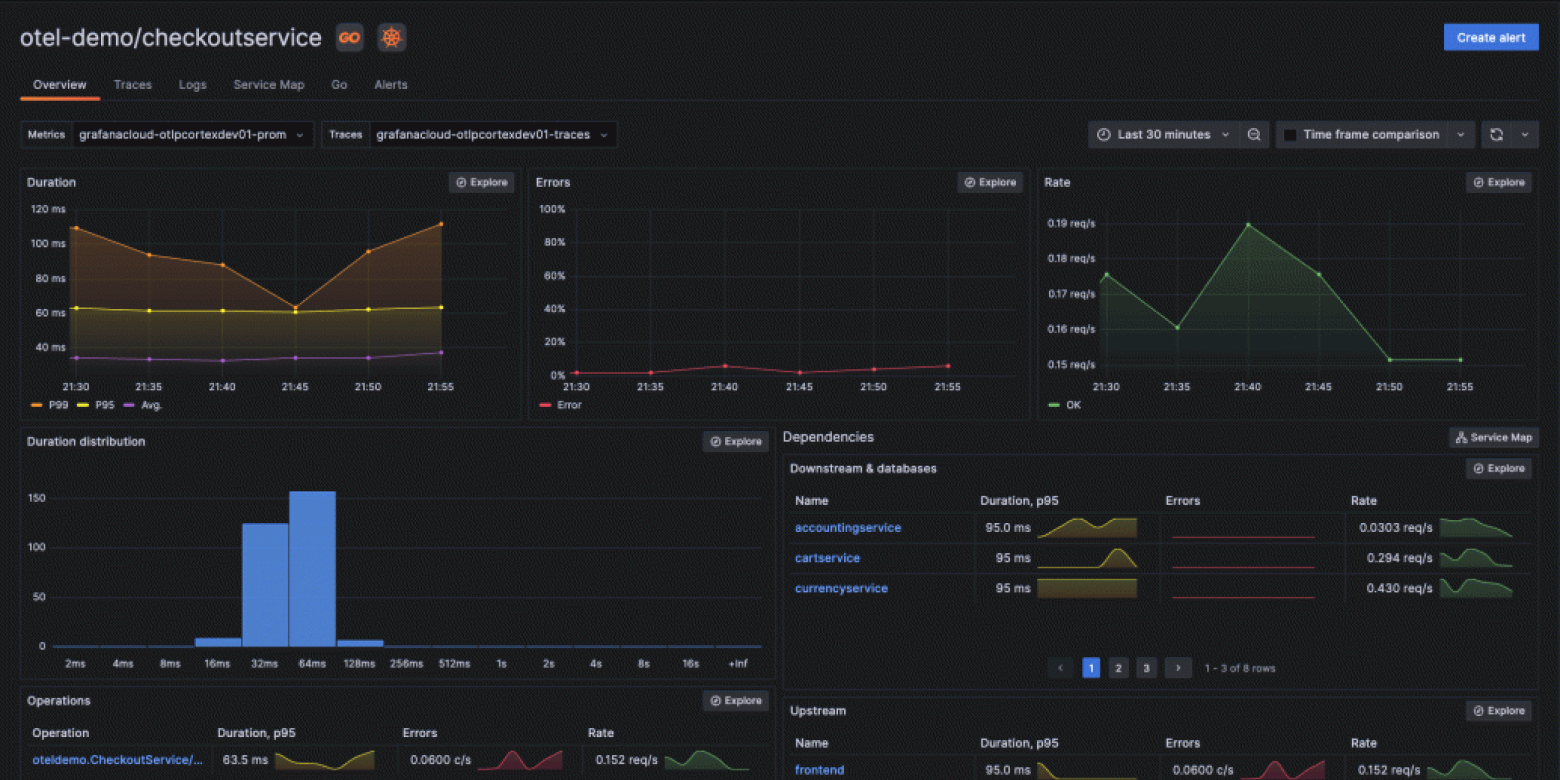Open Explore from the Errors panel
This screenshot has height=780, width=1560.
tap(990, 182)
